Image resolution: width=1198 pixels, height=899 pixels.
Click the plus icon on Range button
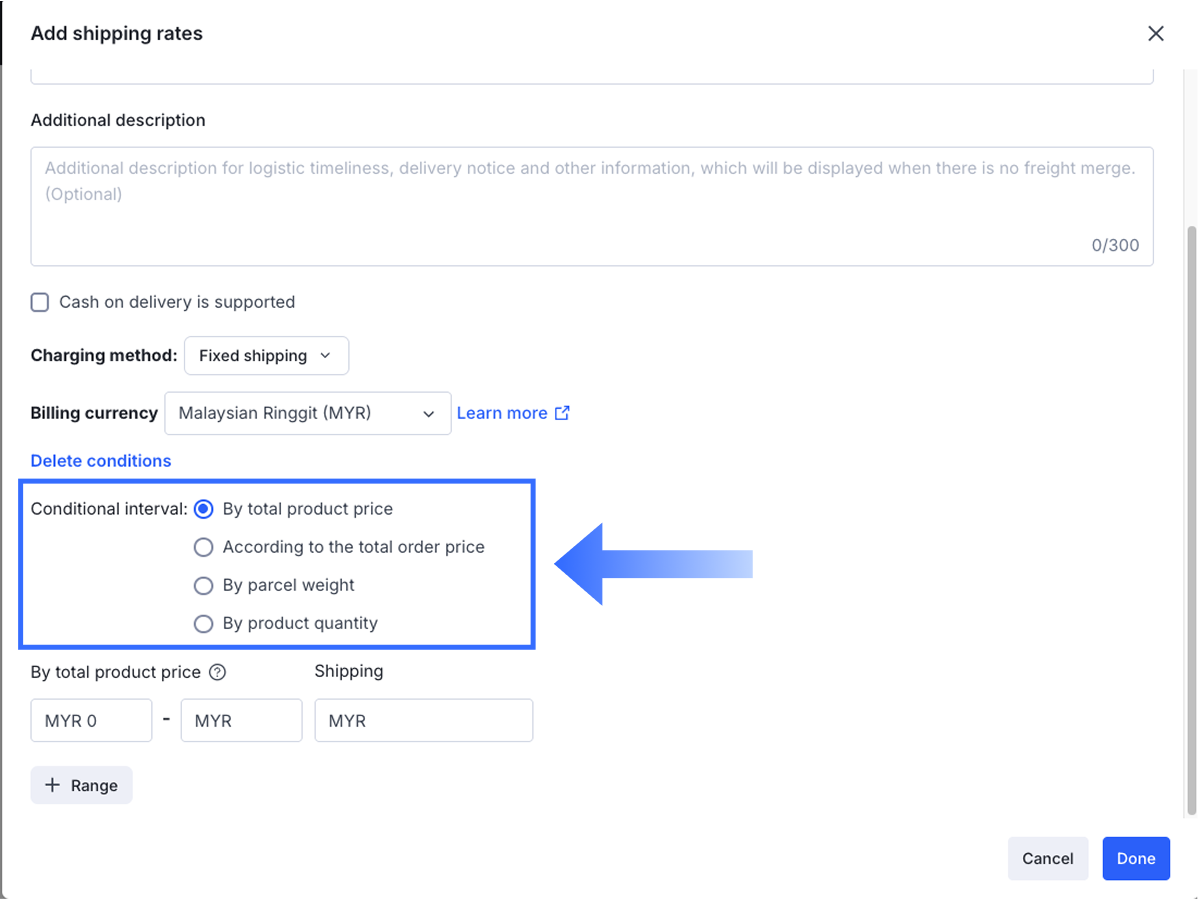click(x=53, y=785)
